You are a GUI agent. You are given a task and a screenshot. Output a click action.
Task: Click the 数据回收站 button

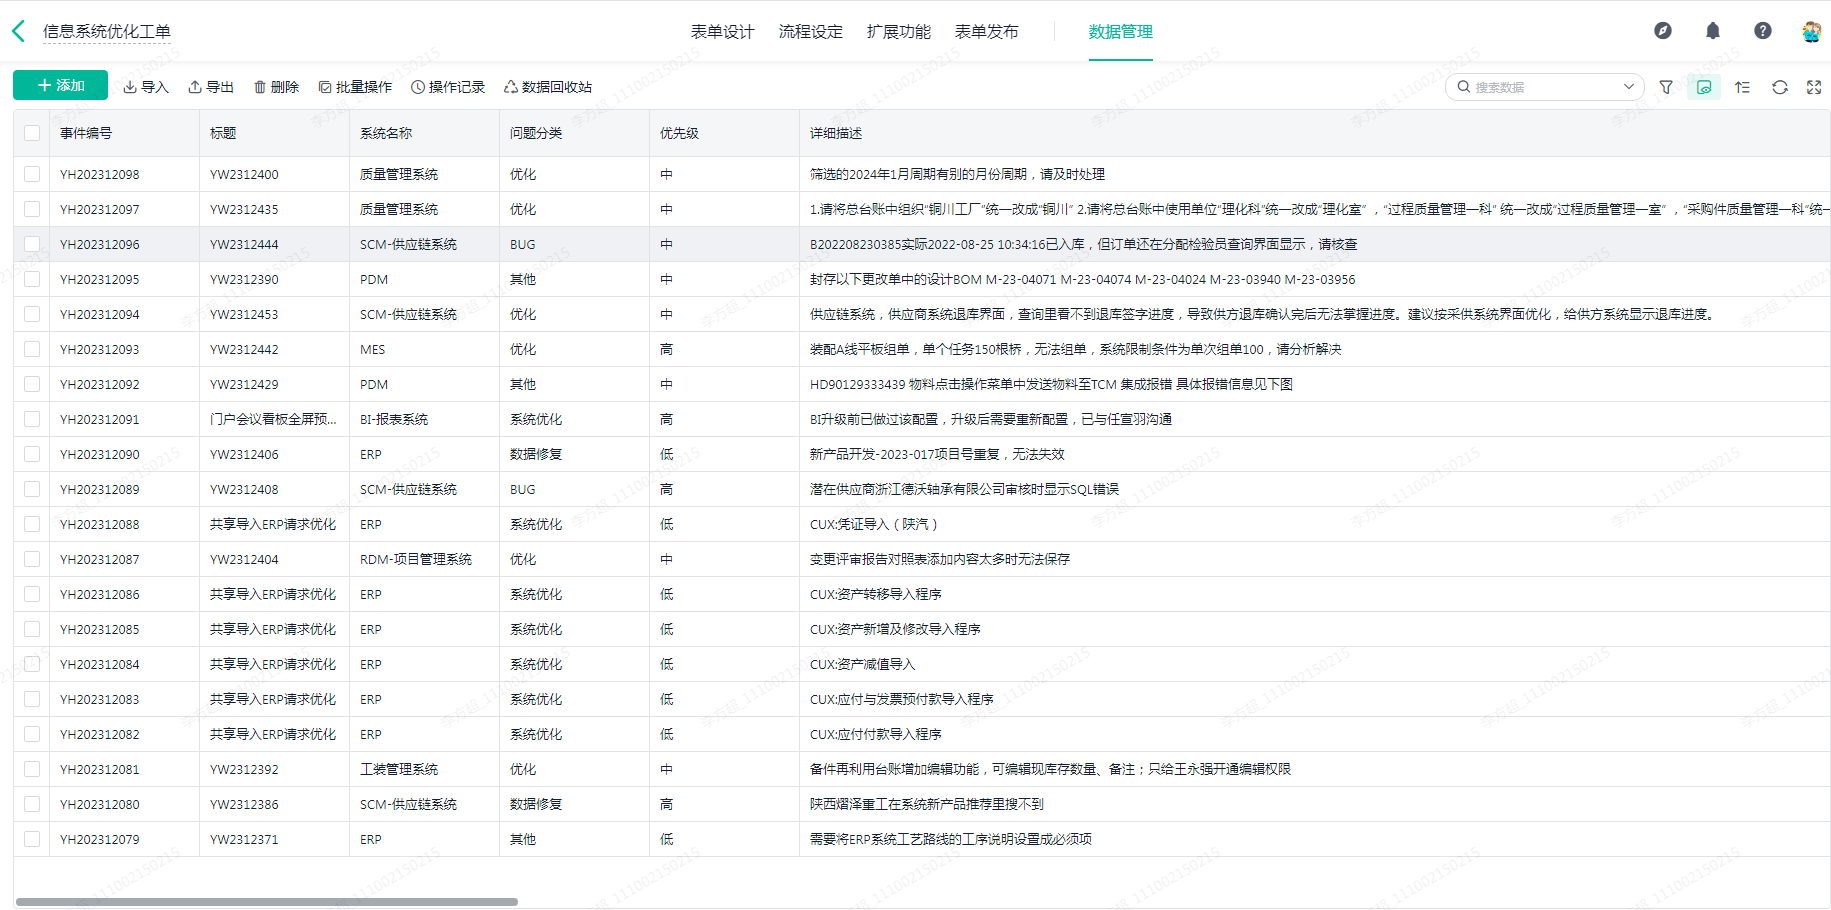click(548, 87)
